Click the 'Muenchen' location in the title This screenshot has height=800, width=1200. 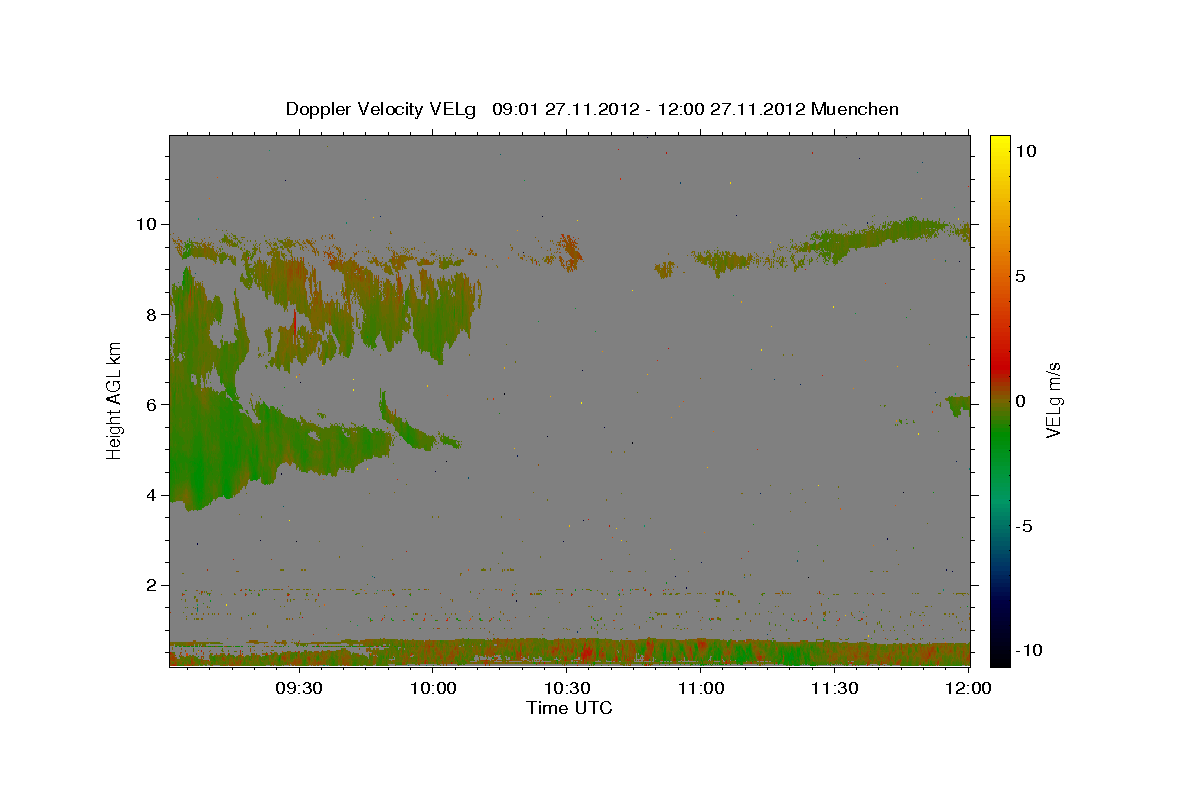[855, 109]
